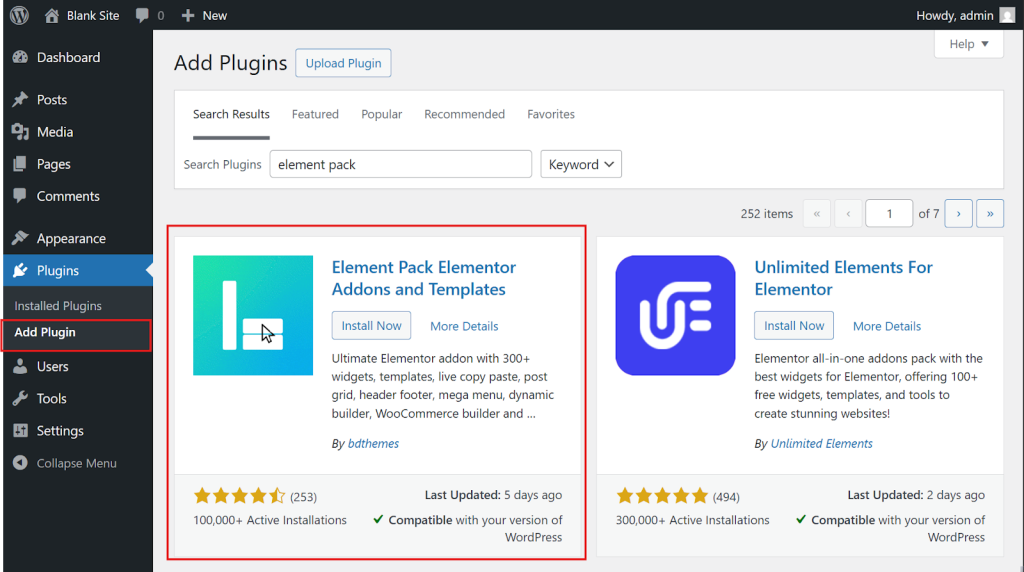This screenshot has height=572, width=1024.
Task: Open Element Pack Elementor Addons title link
Action: coord(424,278)
